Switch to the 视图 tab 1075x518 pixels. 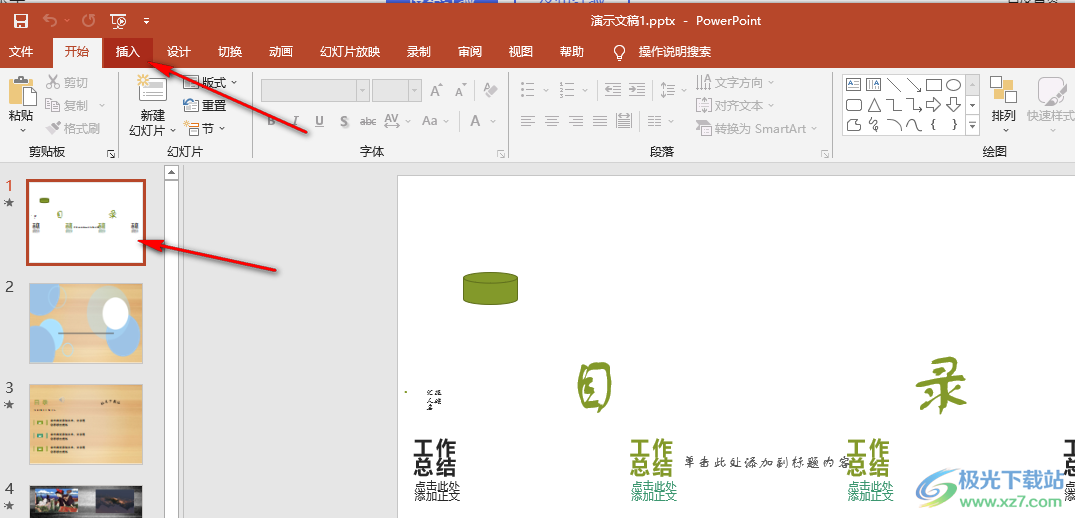tap(520, 51)
